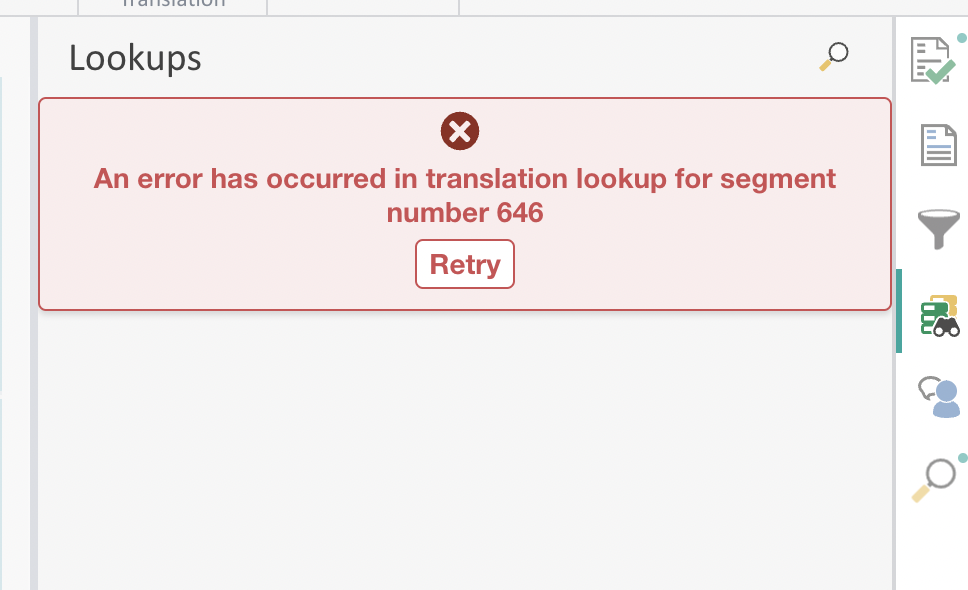The height and width of the screenshot is (590, 968).
Task: Retry the translation lookup for segment 646
Action: point(464,264)
